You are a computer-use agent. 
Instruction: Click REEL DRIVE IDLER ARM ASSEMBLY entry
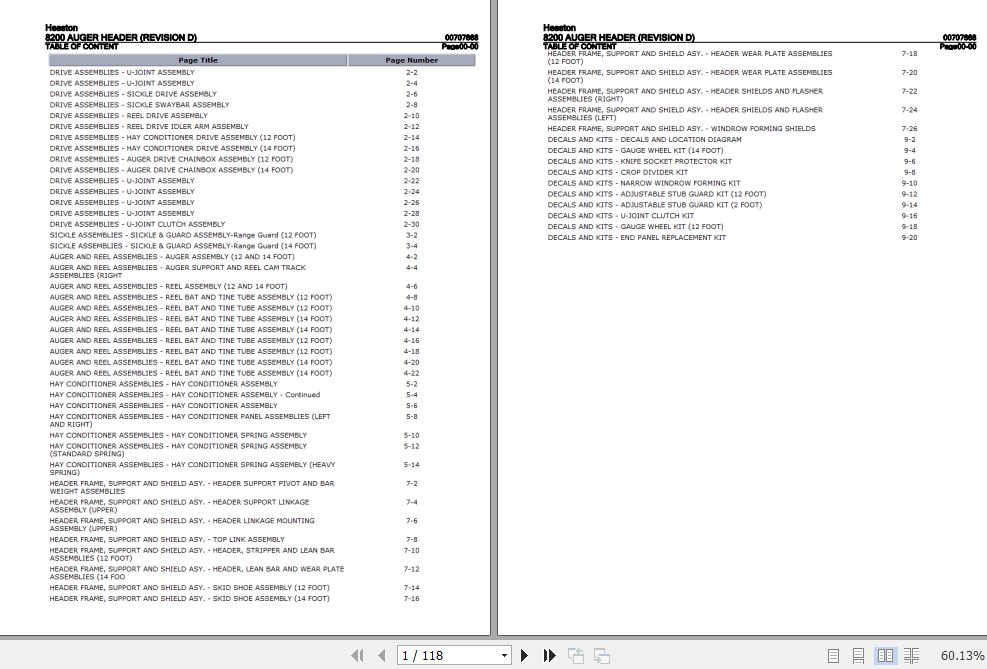(x=149, y=126)
